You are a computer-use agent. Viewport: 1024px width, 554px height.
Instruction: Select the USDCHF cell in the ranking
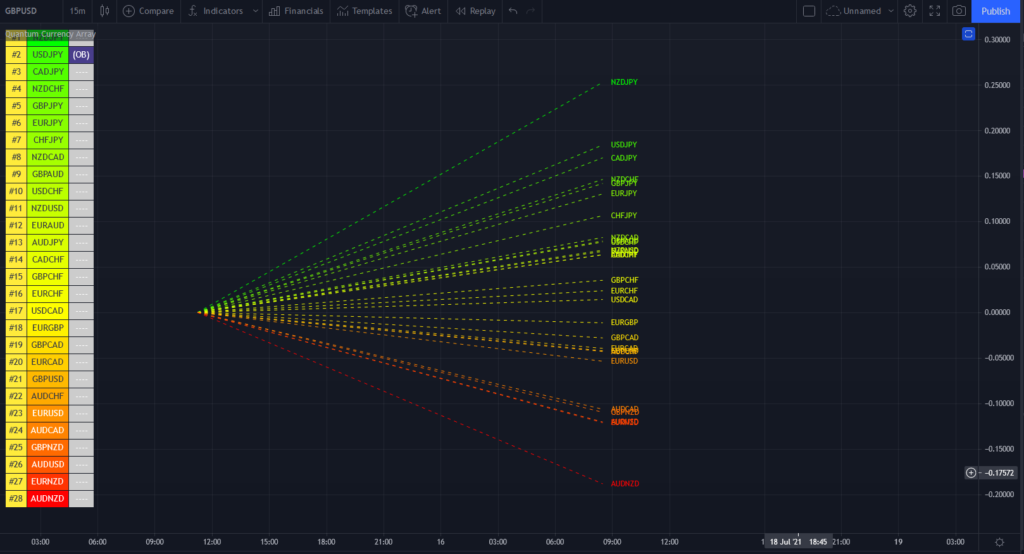48,191
